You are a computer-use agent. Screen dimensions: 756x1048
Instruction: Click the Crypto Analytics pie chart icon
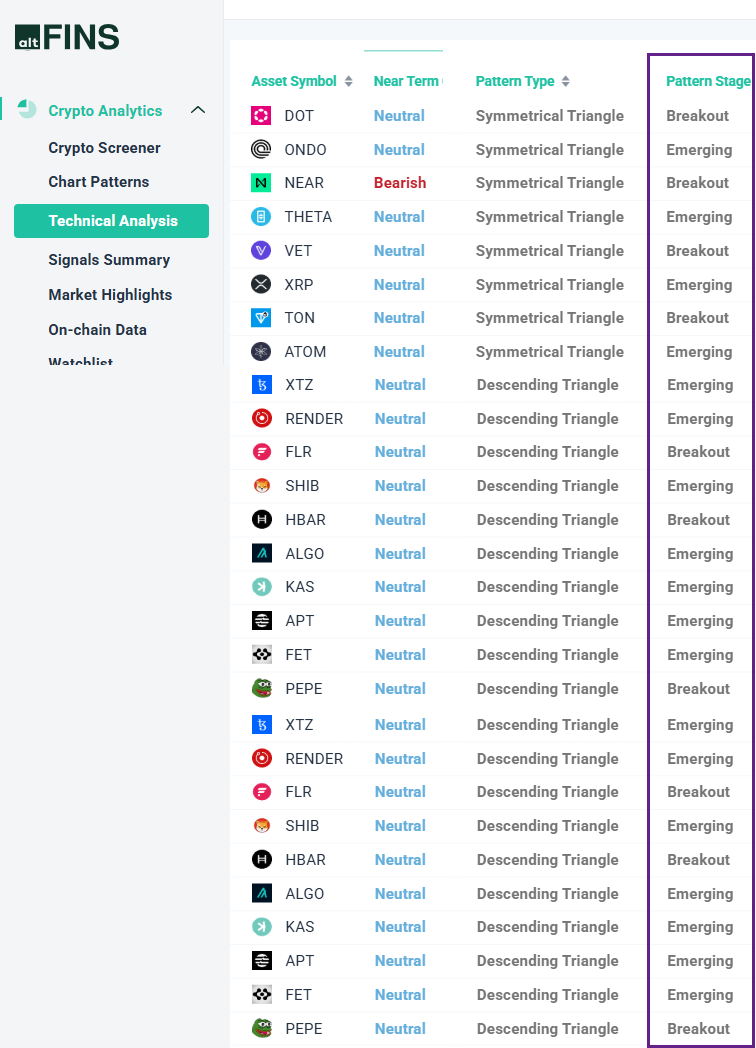click(x=27, y=108)
